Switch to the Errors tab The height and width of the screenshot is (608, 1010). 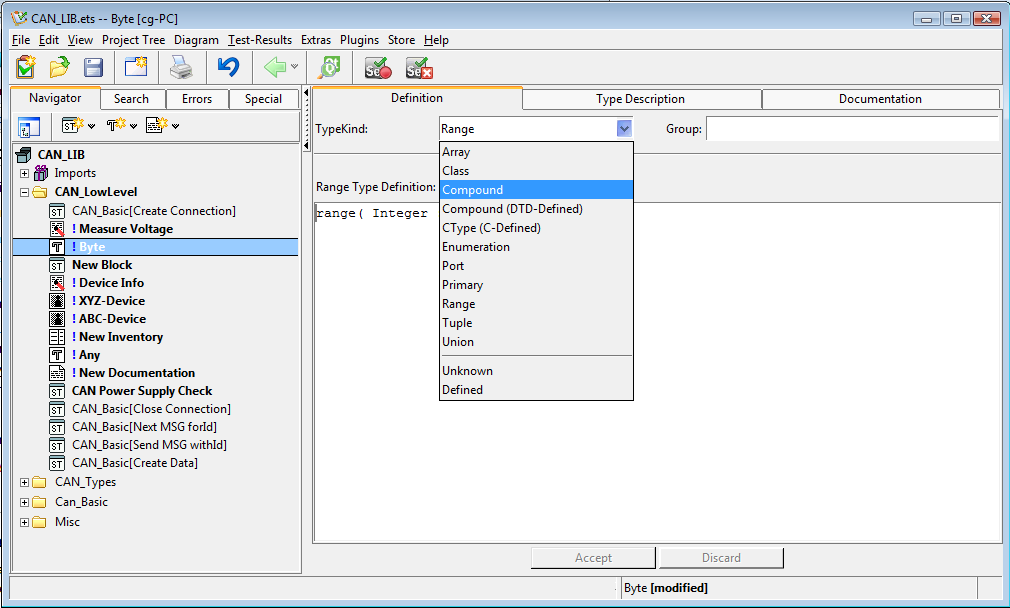click(196, 99)
